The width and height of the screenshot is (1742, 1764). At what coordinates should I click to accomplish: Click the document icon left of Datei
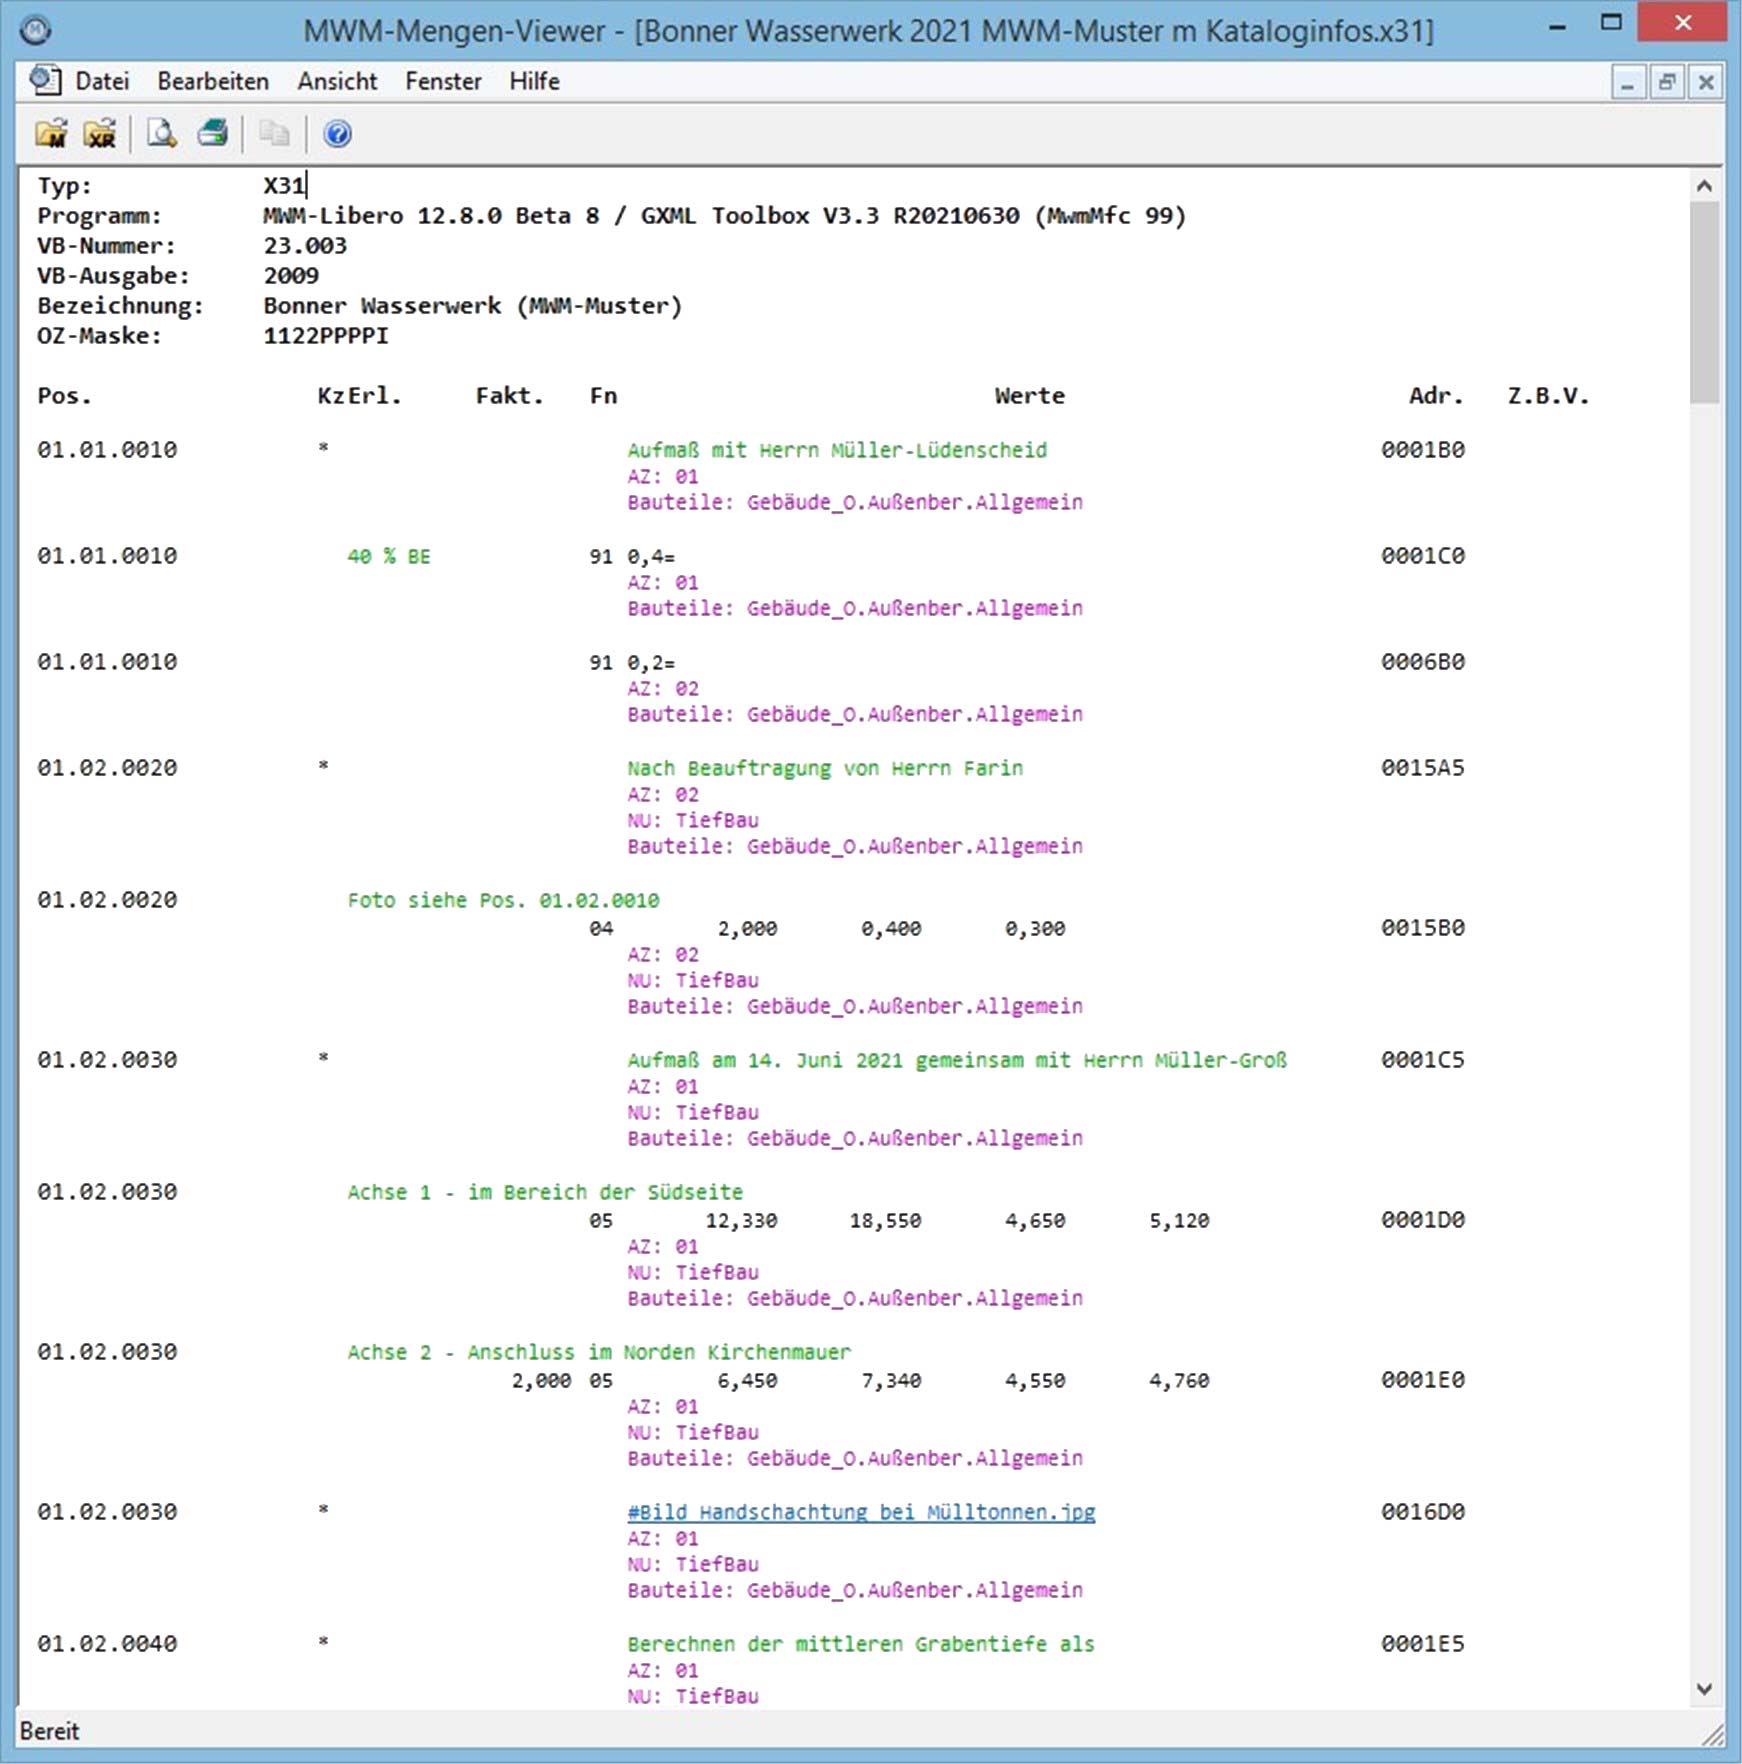45,80
